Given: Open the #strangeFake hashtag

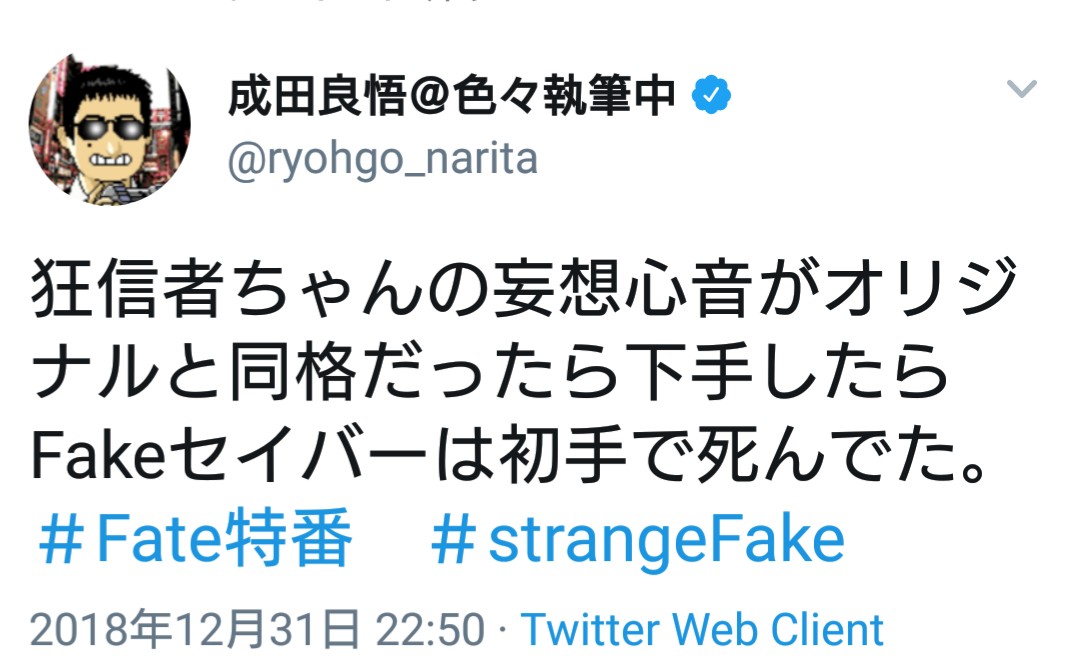Looking at the screenshot, I should [x=638, y=540].
